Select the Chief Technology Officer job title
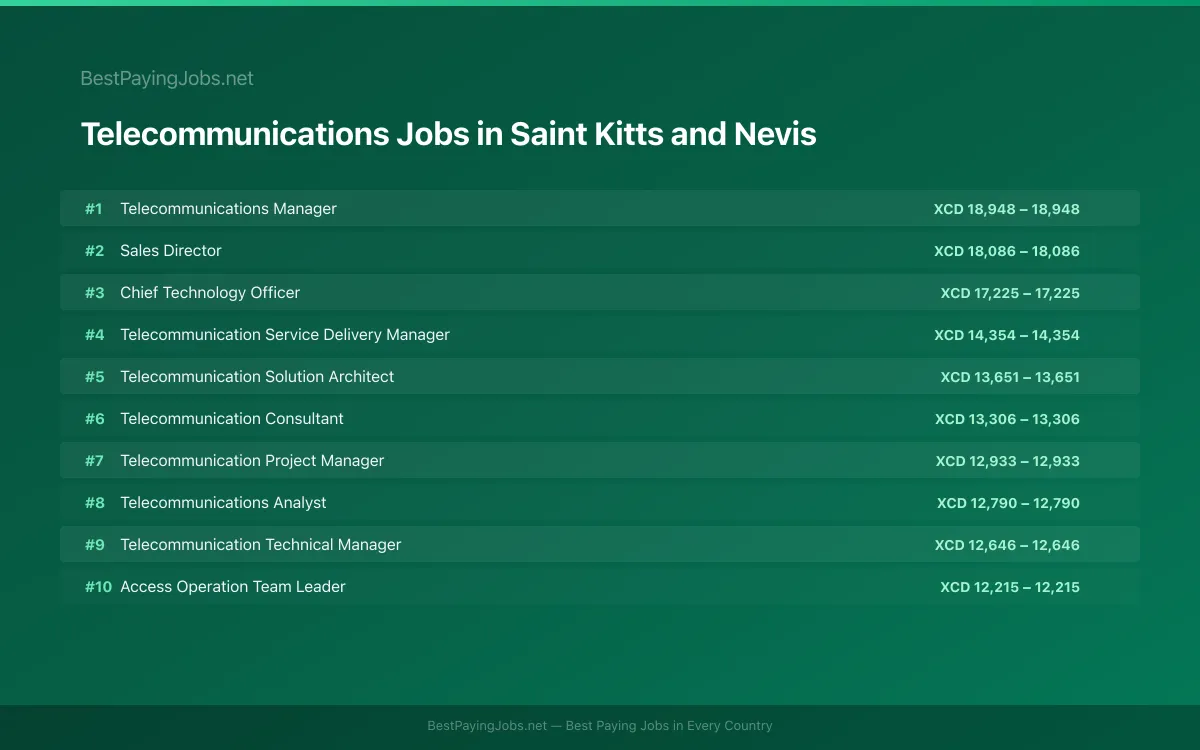 point(210,292)
